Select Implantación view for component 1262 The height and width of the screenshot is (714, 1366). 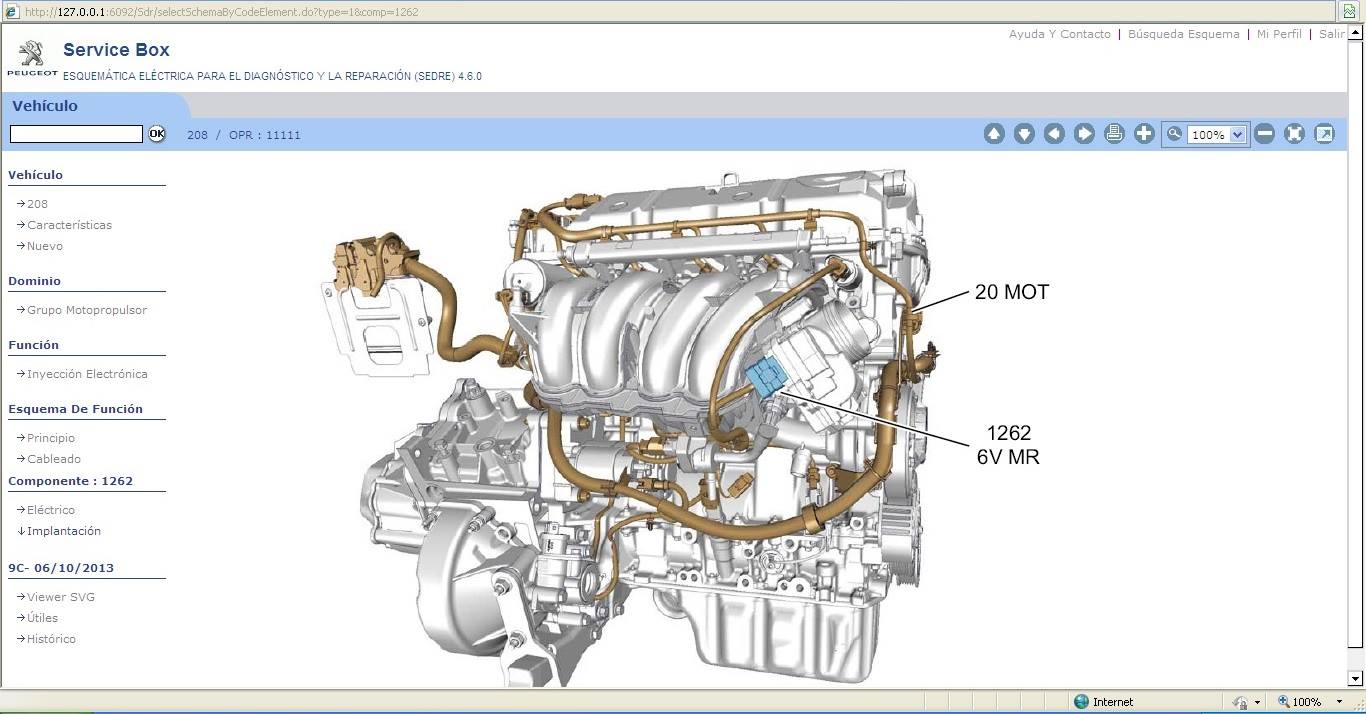(x=64, y=531)
